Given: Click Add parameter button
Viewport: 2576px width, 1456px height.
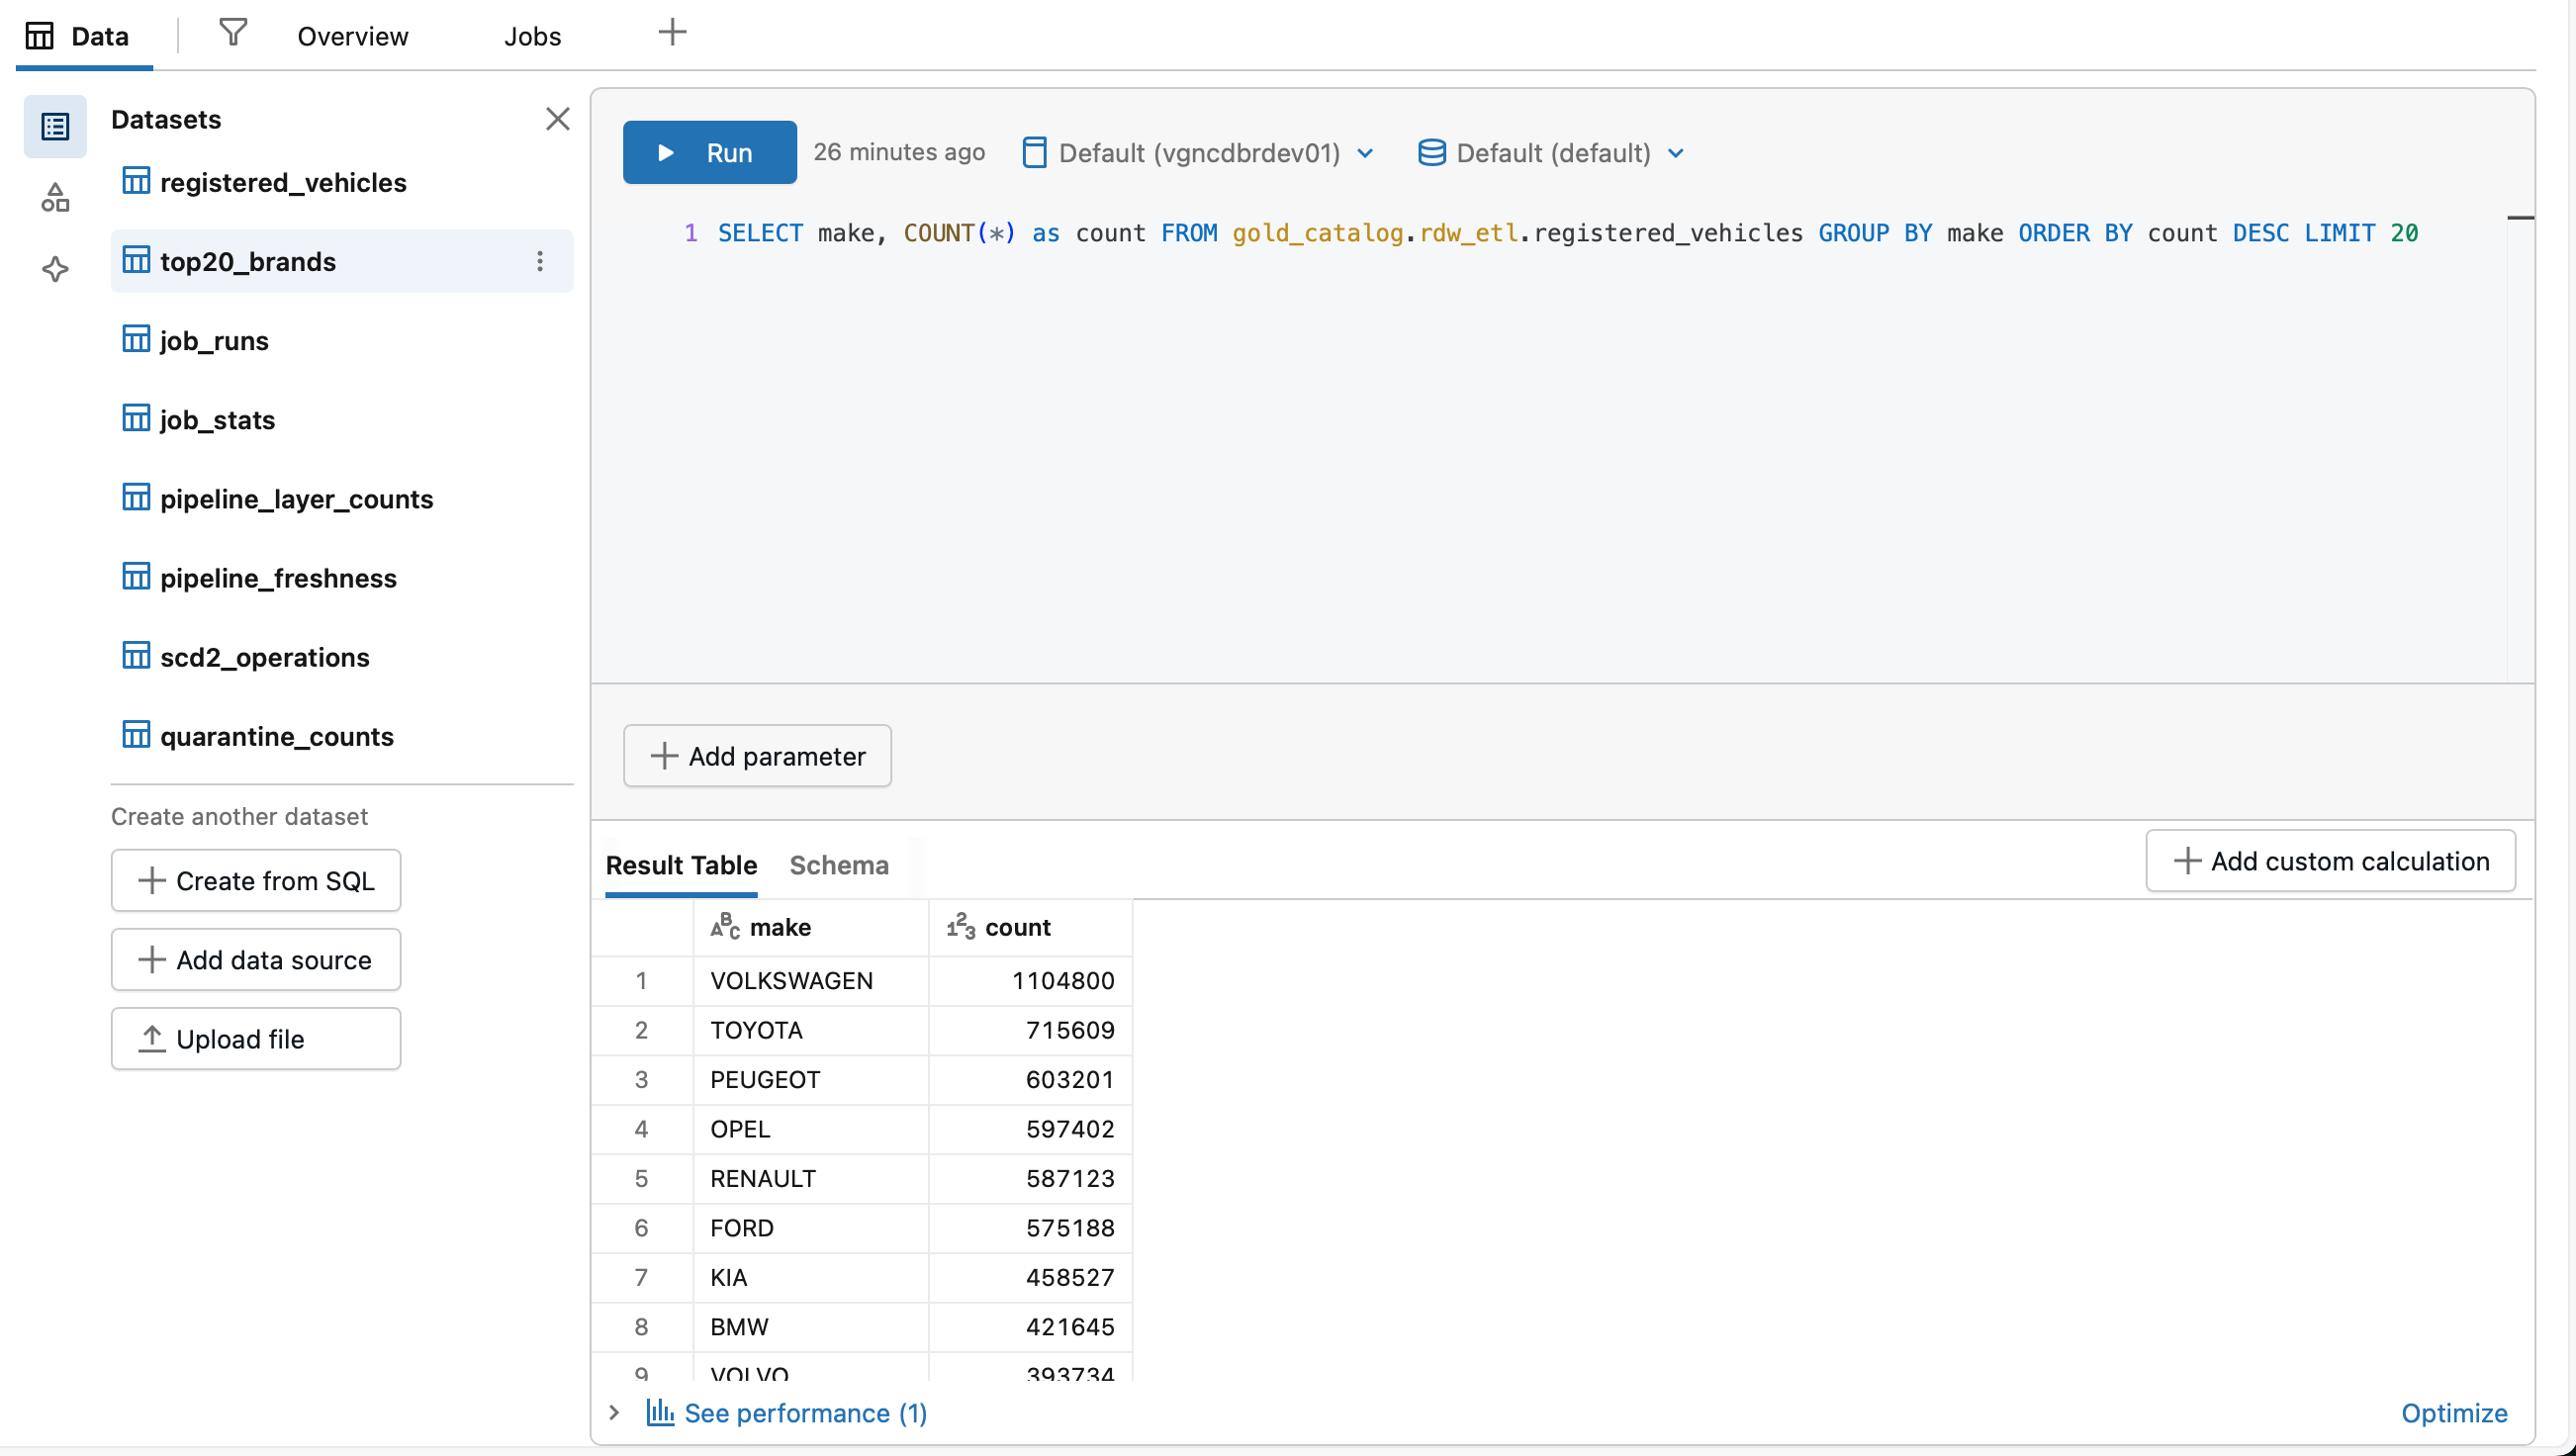Looking at the screenshot, I should [757, 756].
